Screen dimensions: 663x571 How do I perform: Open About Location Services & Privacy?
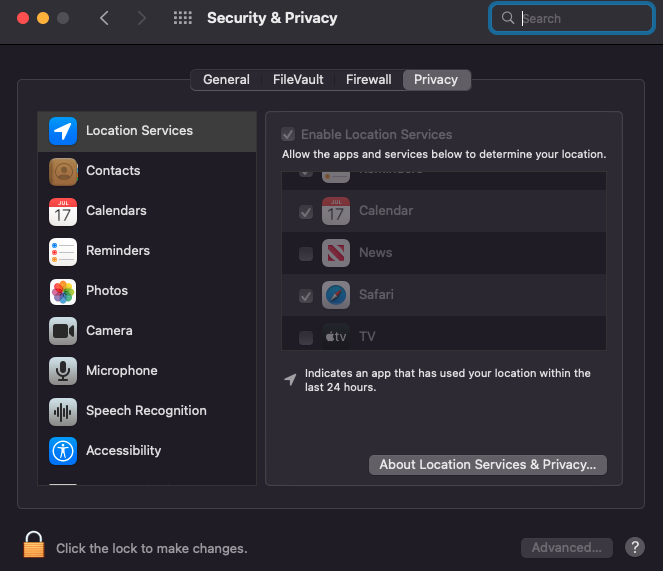click(488, 464)
